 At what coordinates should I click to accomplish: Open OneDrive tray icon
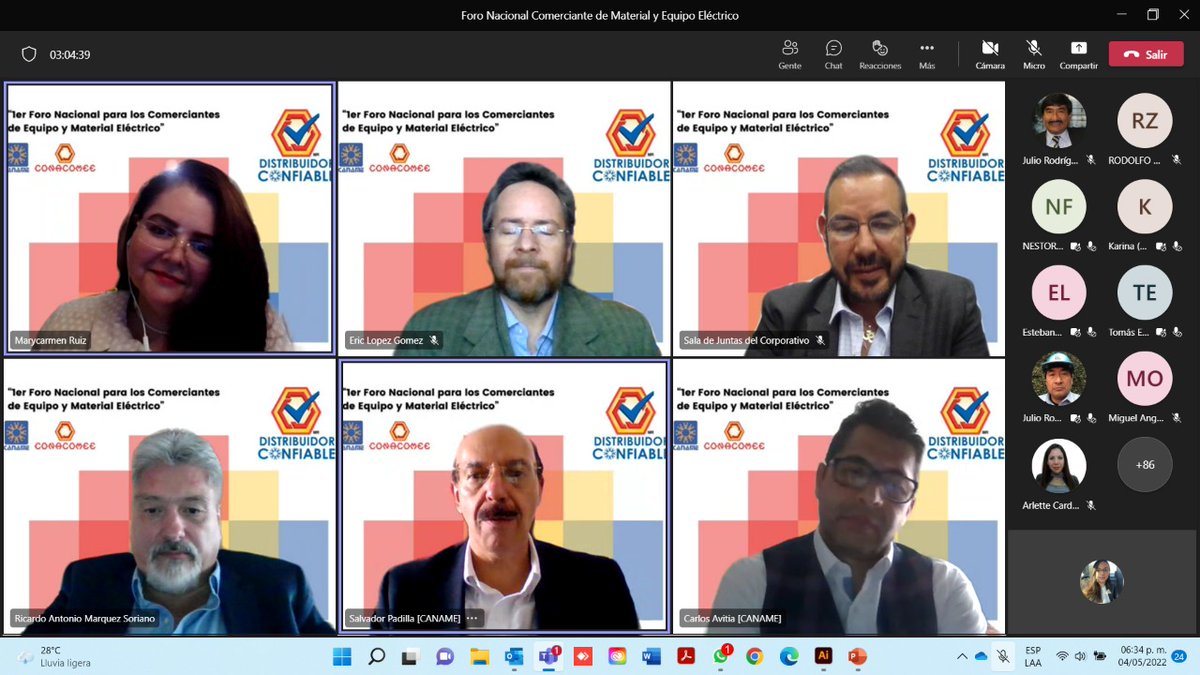[981, 656]
